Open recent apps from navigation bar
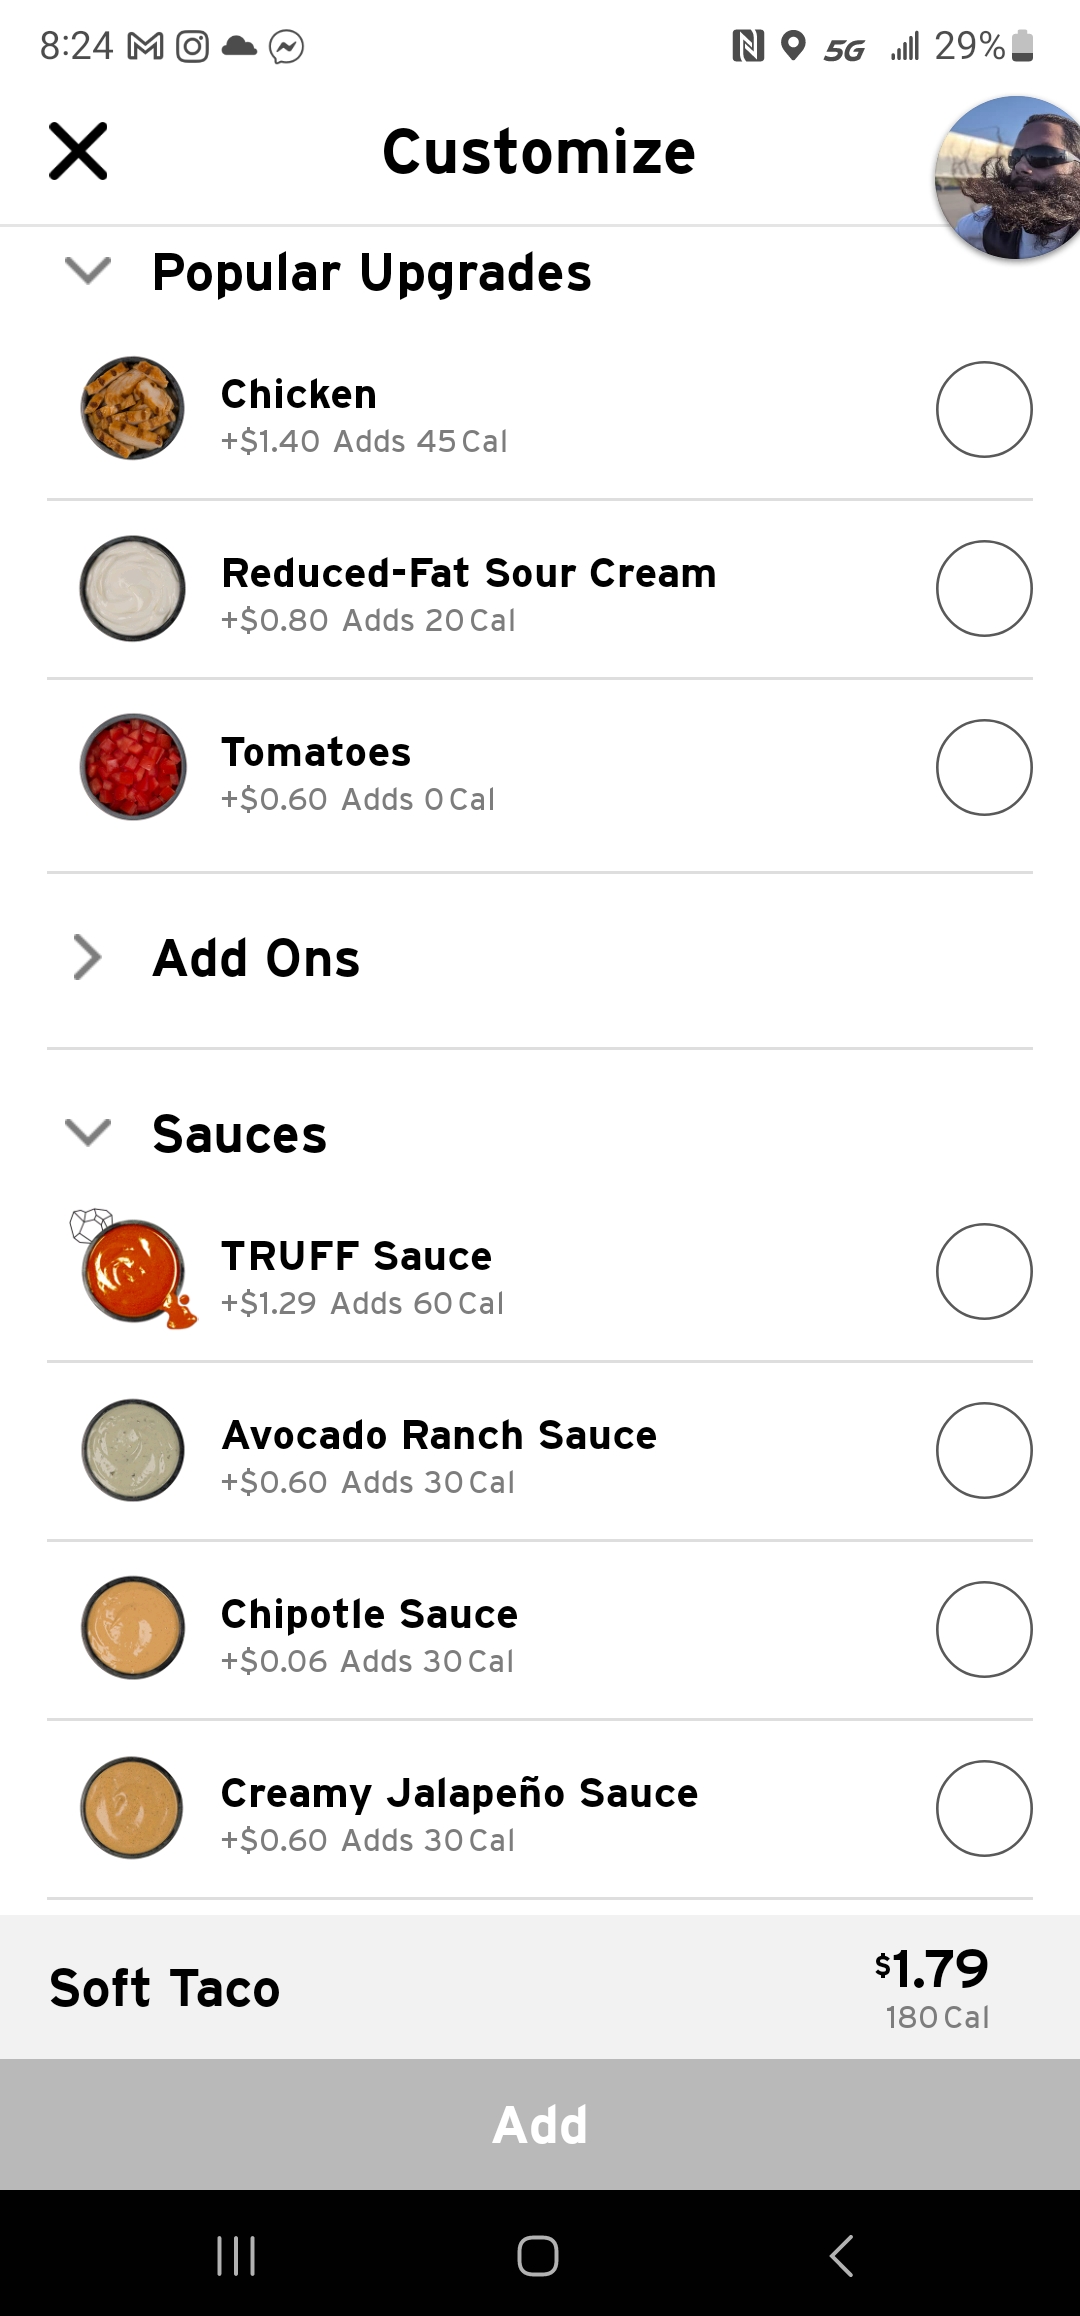This screenshot has width=1080, height=2316. (237, 2255)
